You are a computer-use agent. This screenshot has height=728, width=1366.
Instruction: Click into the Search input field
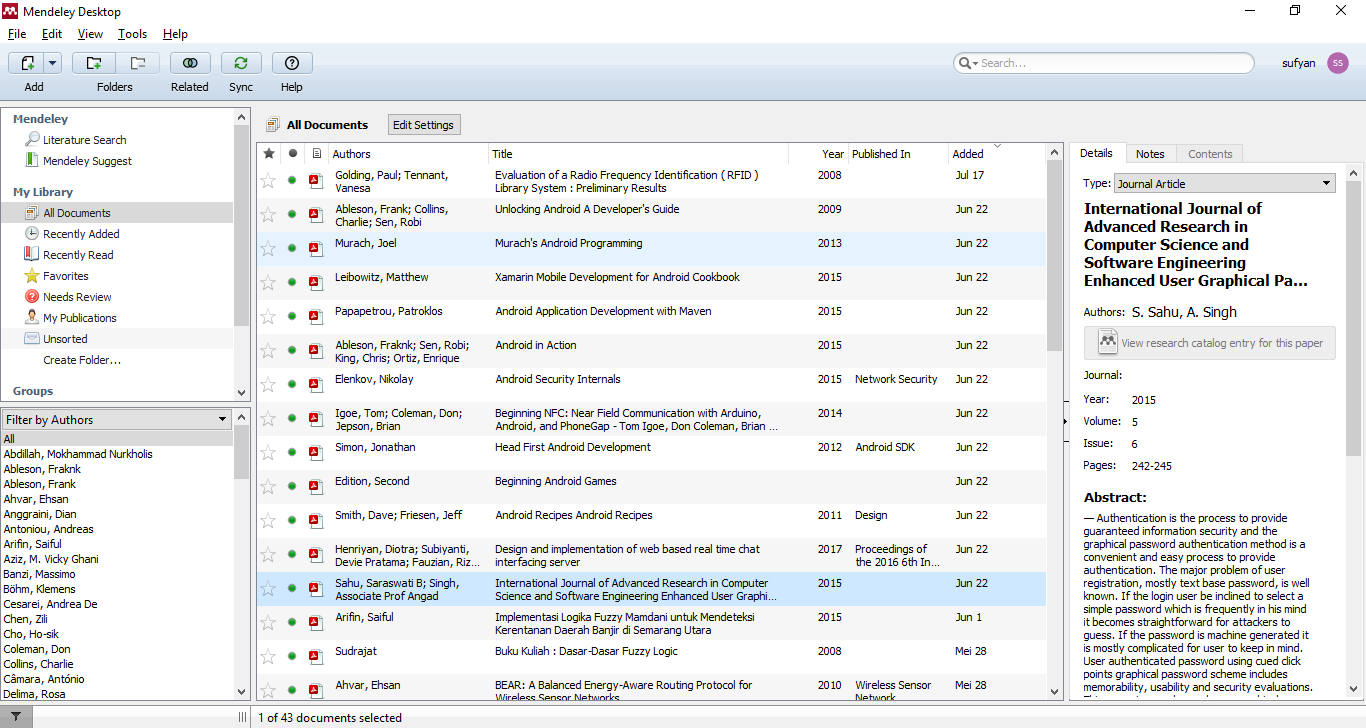point(1110,63)
